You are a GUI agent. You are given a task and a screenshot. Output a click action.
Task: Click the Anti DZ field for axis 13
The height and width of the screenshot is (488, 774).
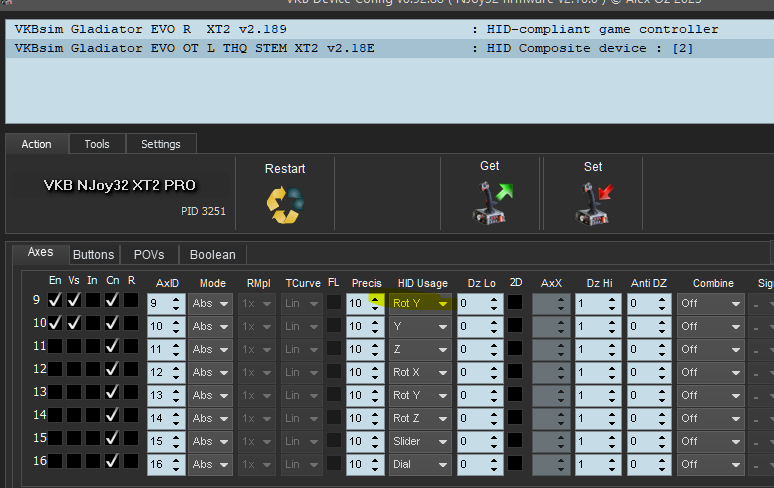pyautogui.click(x=649, y=396)
